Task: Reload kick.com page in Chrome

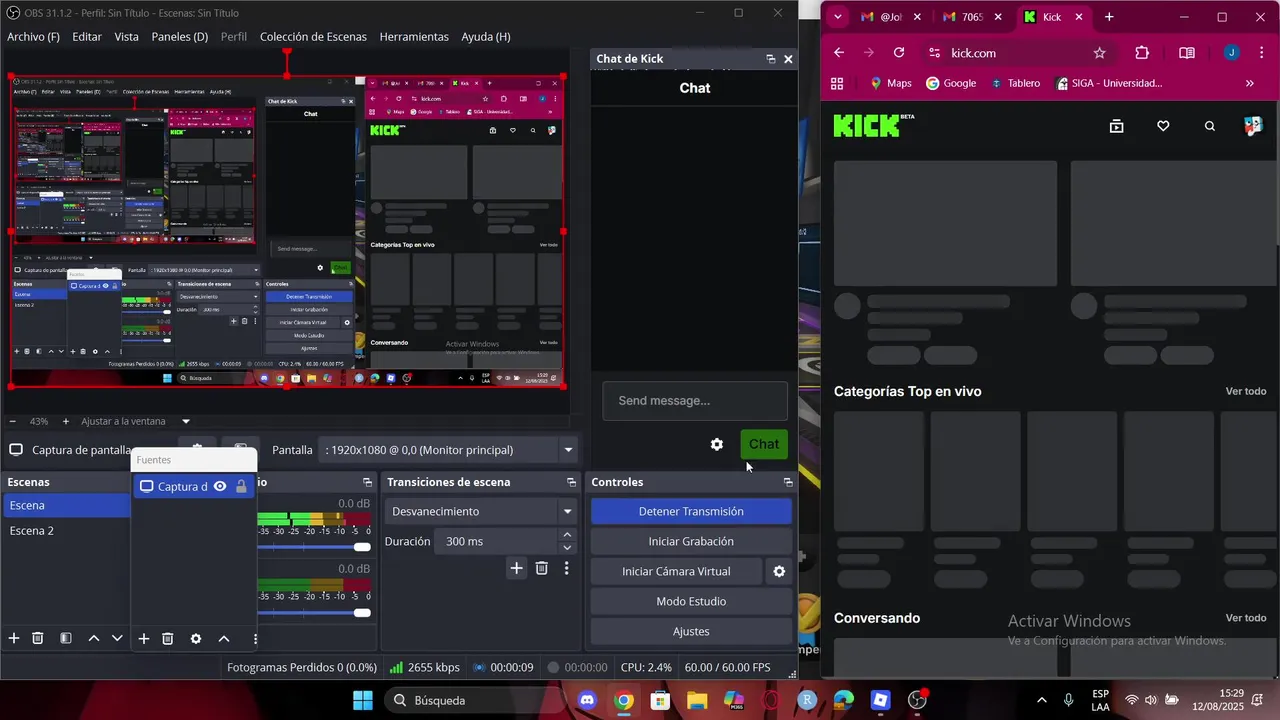Action: [x=899, y=53]
